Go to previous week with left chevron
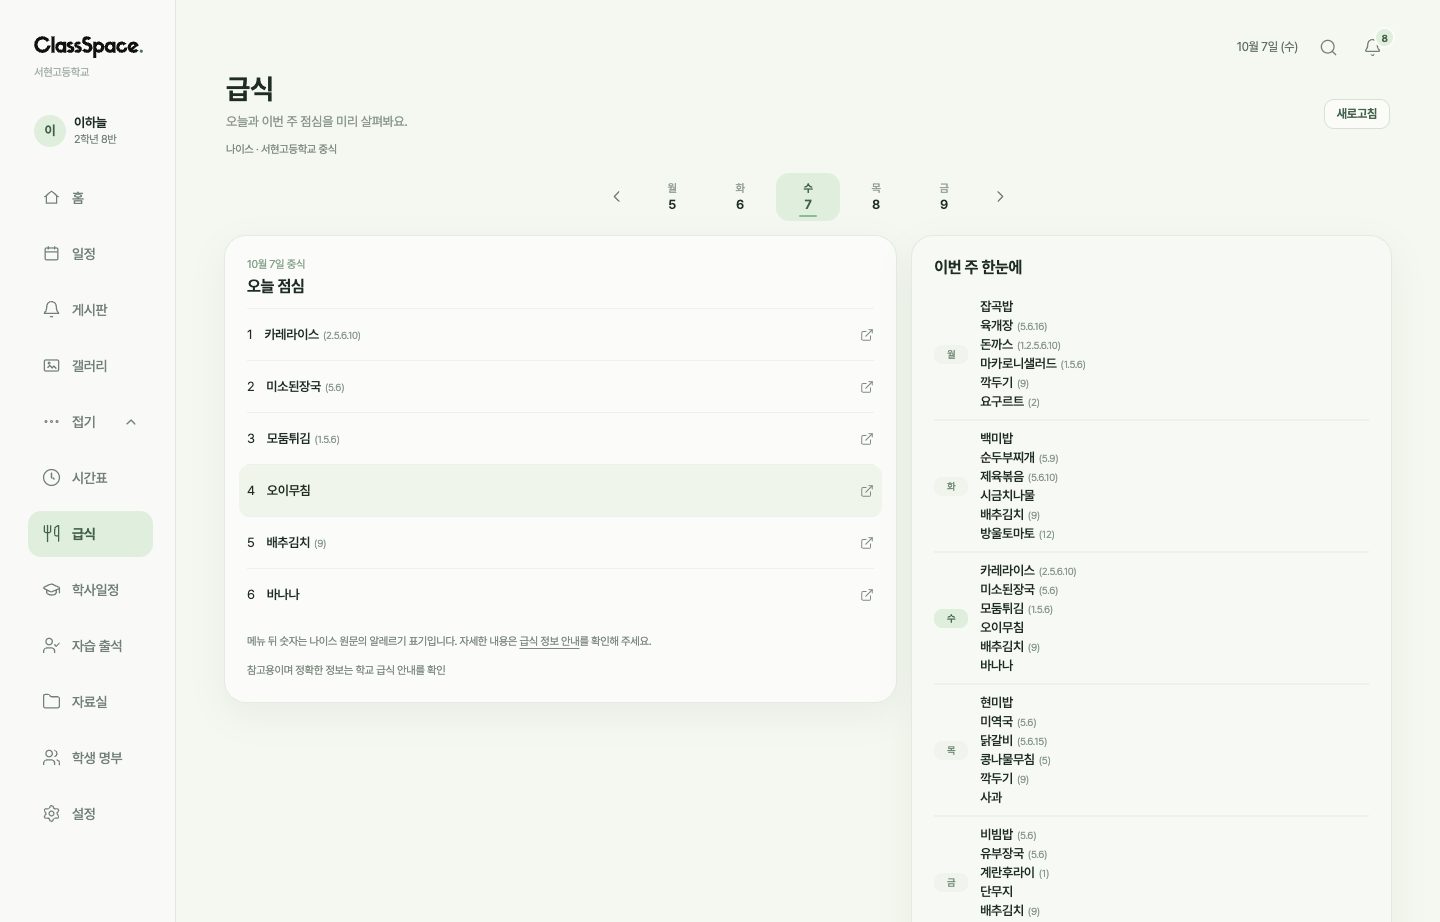This screenshot has width=1440, height=922. pyautogui.click(x=617, y=197)
